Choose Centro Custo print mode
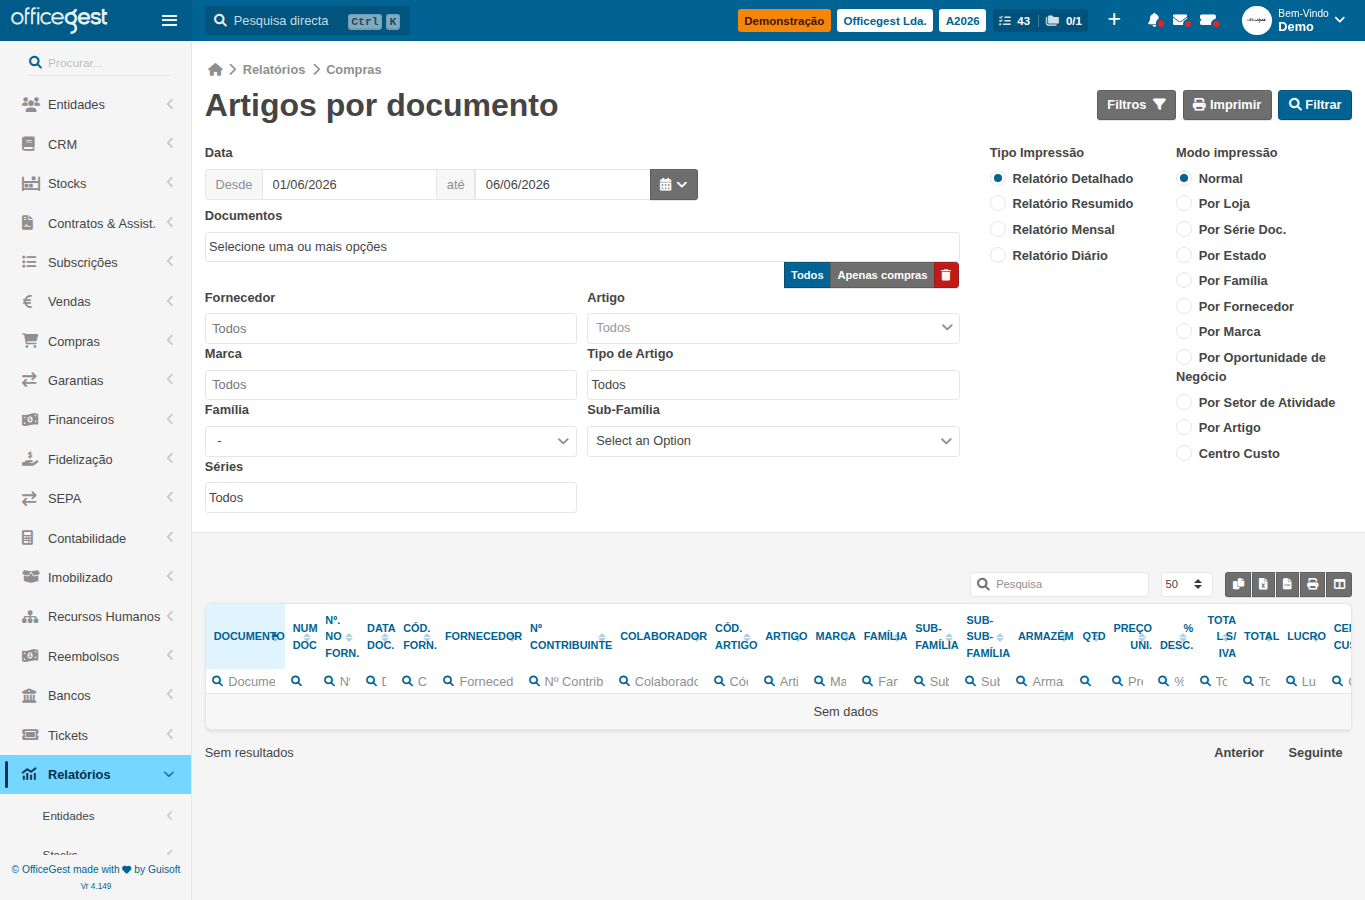Image resolution: width=1365 pixels, height=900 pixels. point(1184,453)
